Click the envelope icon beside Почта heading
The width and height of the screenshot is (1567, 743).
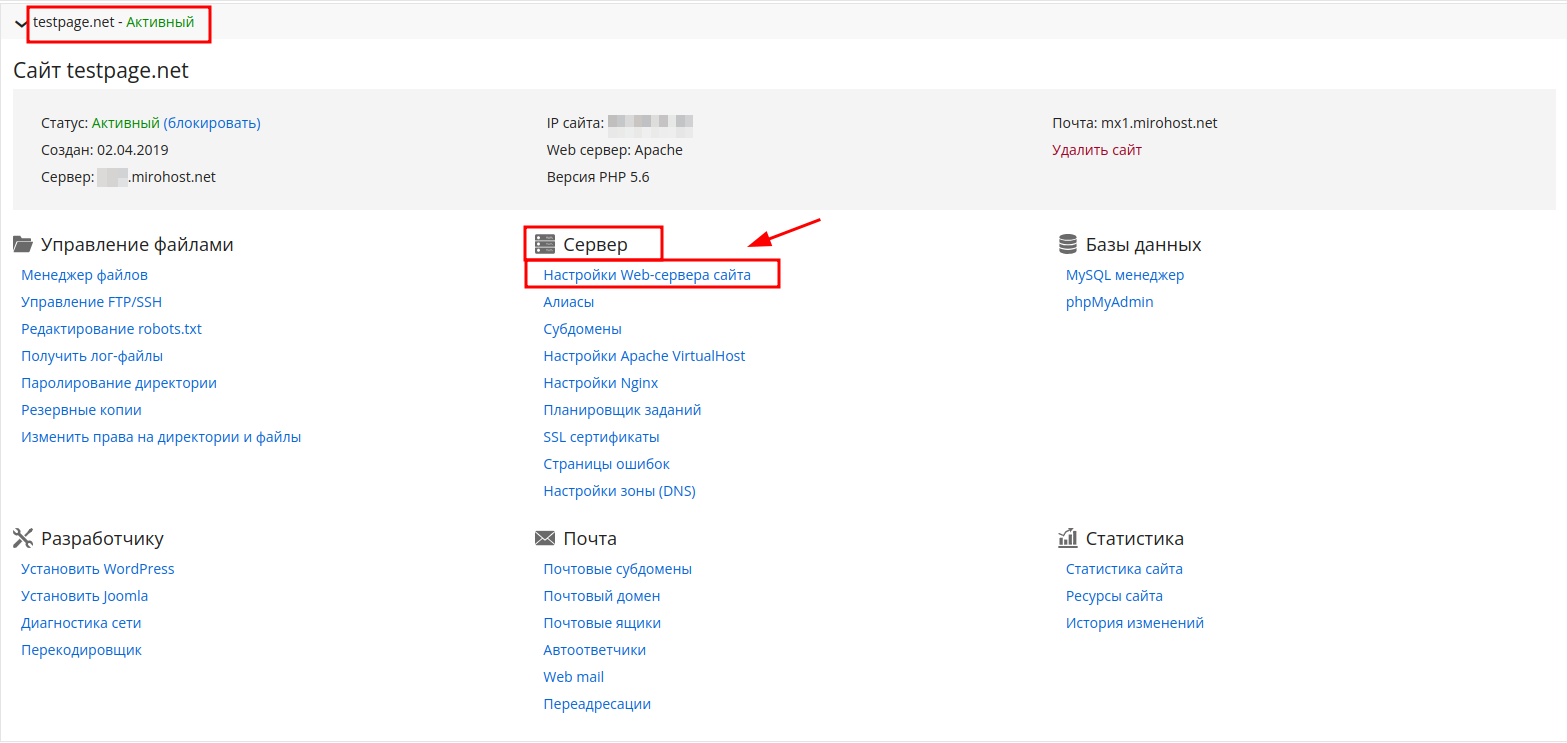point(545,538)
